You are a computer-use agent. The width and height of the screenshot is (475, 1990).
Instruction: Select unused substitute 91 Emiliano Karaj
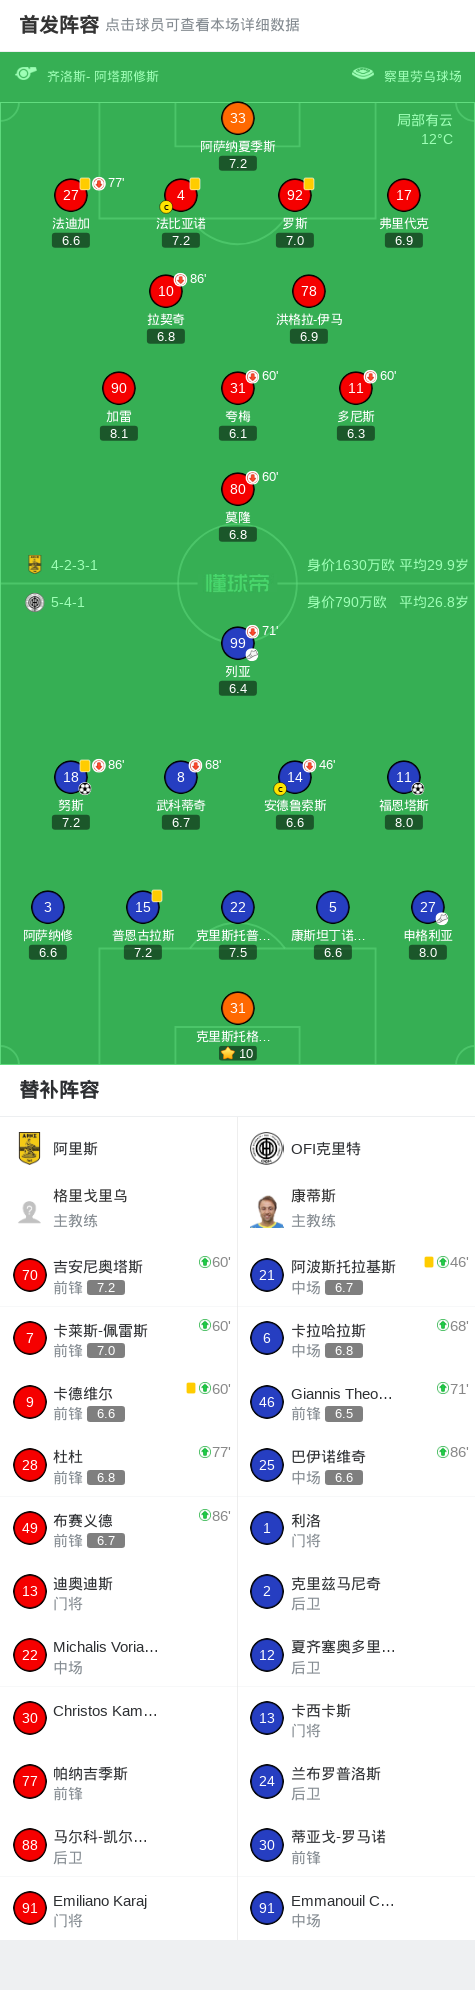point(119,1909)
